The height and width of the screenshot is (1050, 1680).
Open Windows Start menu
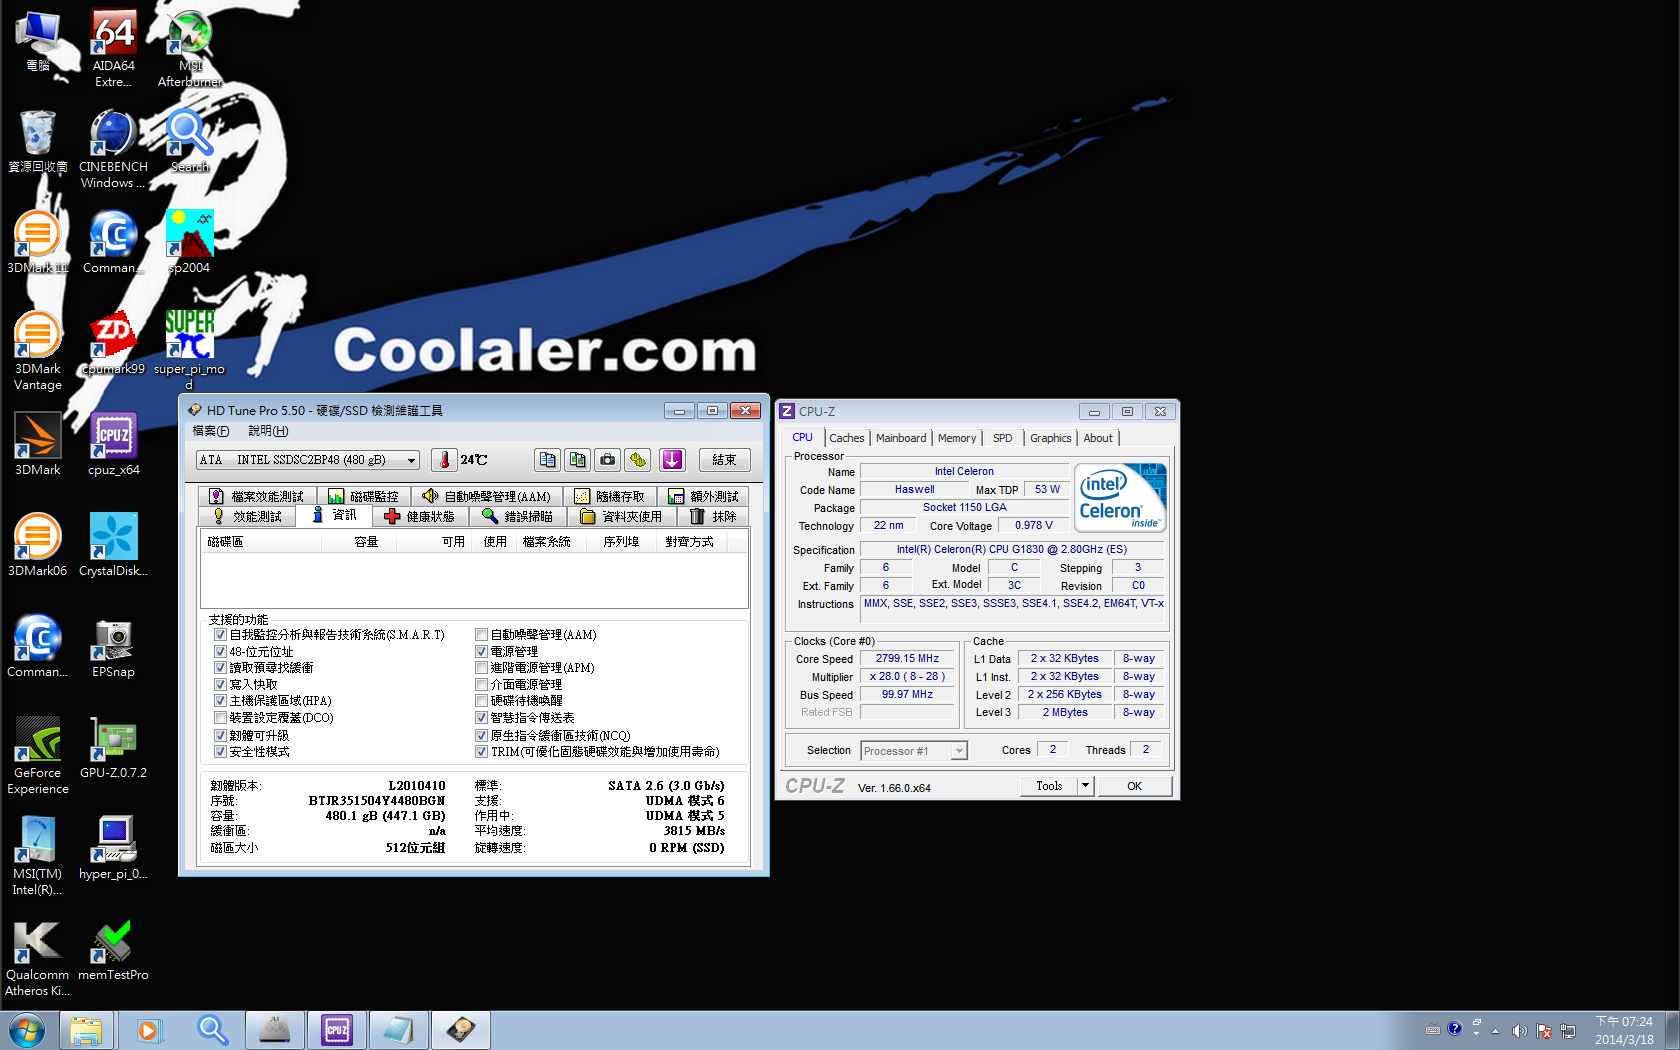(26, 1030)
